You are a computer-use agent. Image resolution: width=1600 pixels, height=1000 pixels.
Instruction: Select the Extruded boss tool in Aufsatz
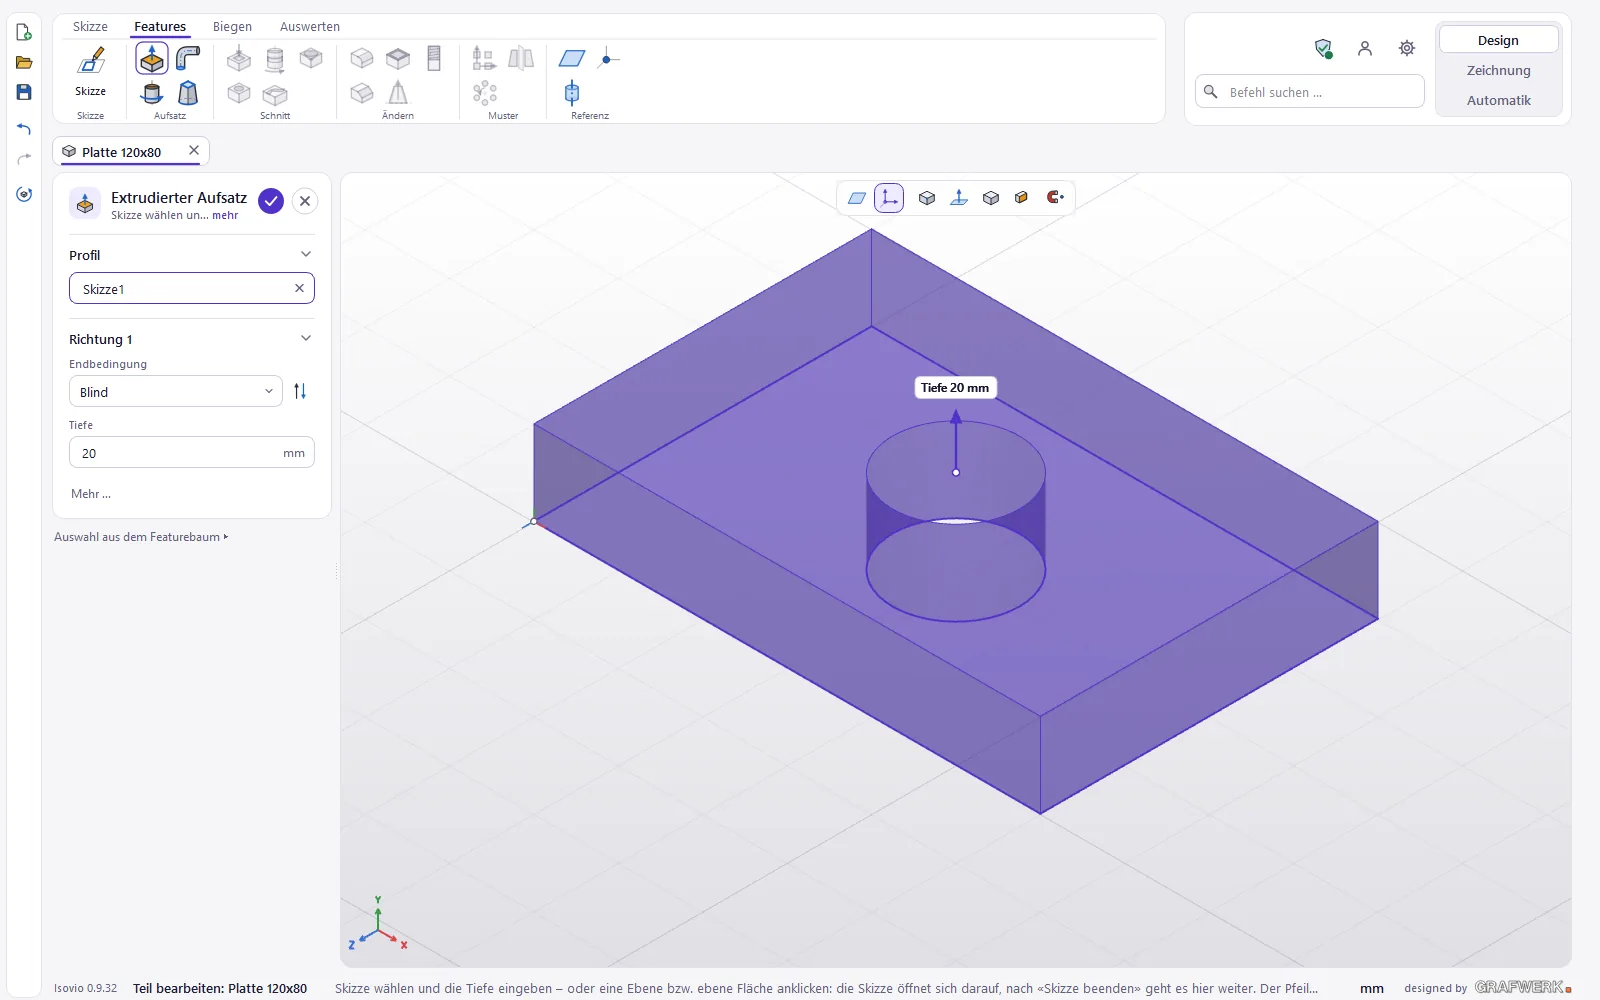pyautogui.click(x=152, y=59)
